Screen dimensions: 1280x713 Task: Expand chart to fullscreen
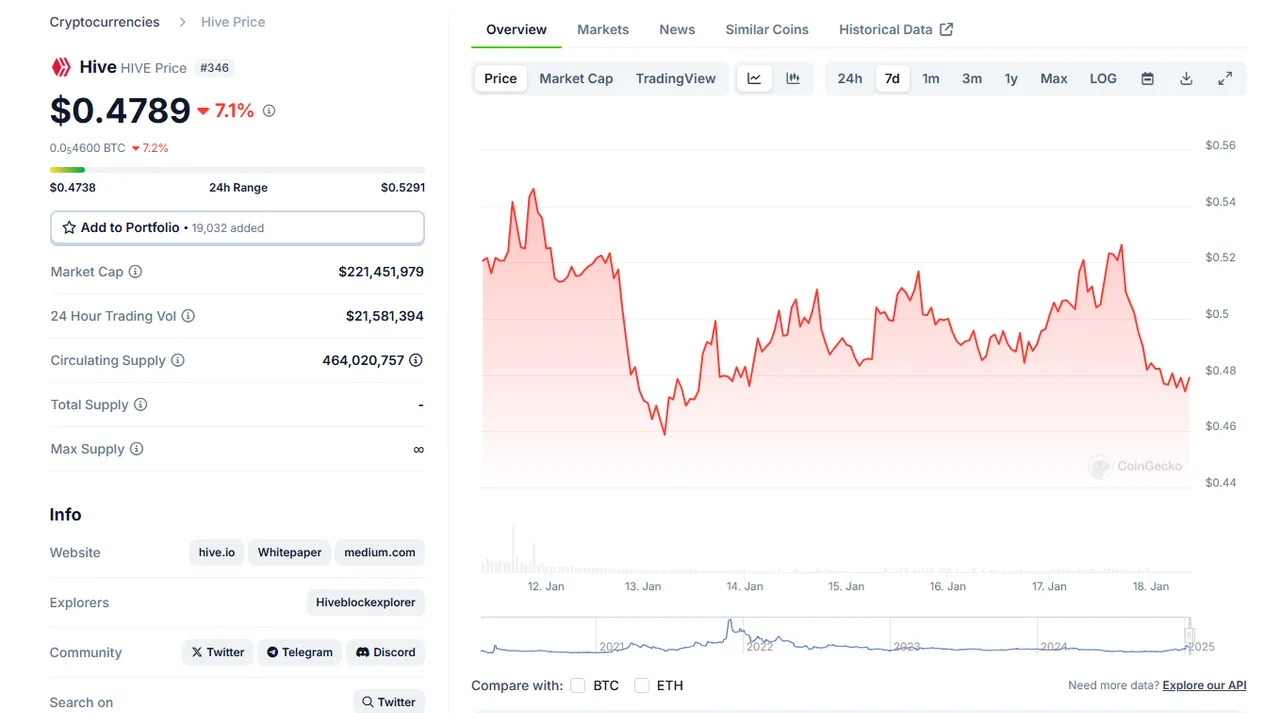(x=1225, y=79)
